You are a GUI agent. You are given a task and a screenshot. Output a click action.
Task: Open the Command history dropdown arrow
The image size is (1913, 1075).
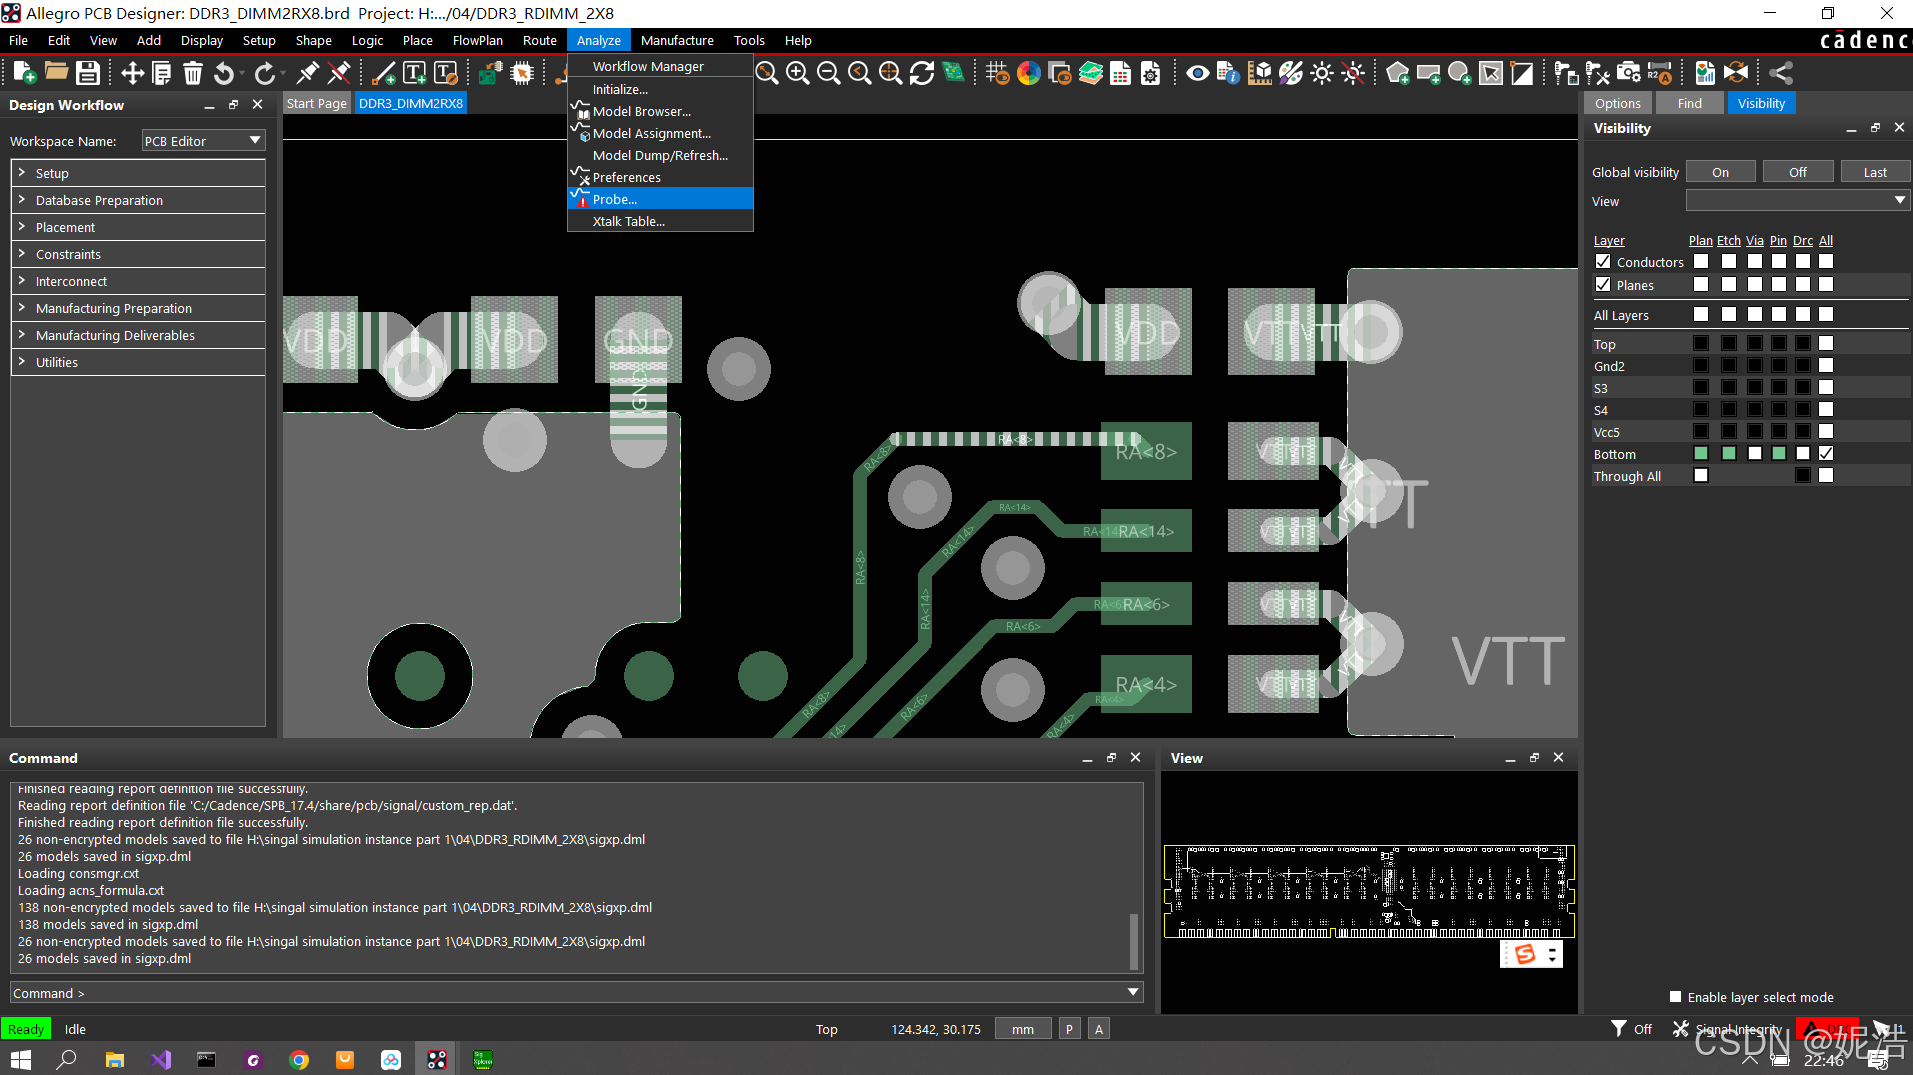[1133, 993]
